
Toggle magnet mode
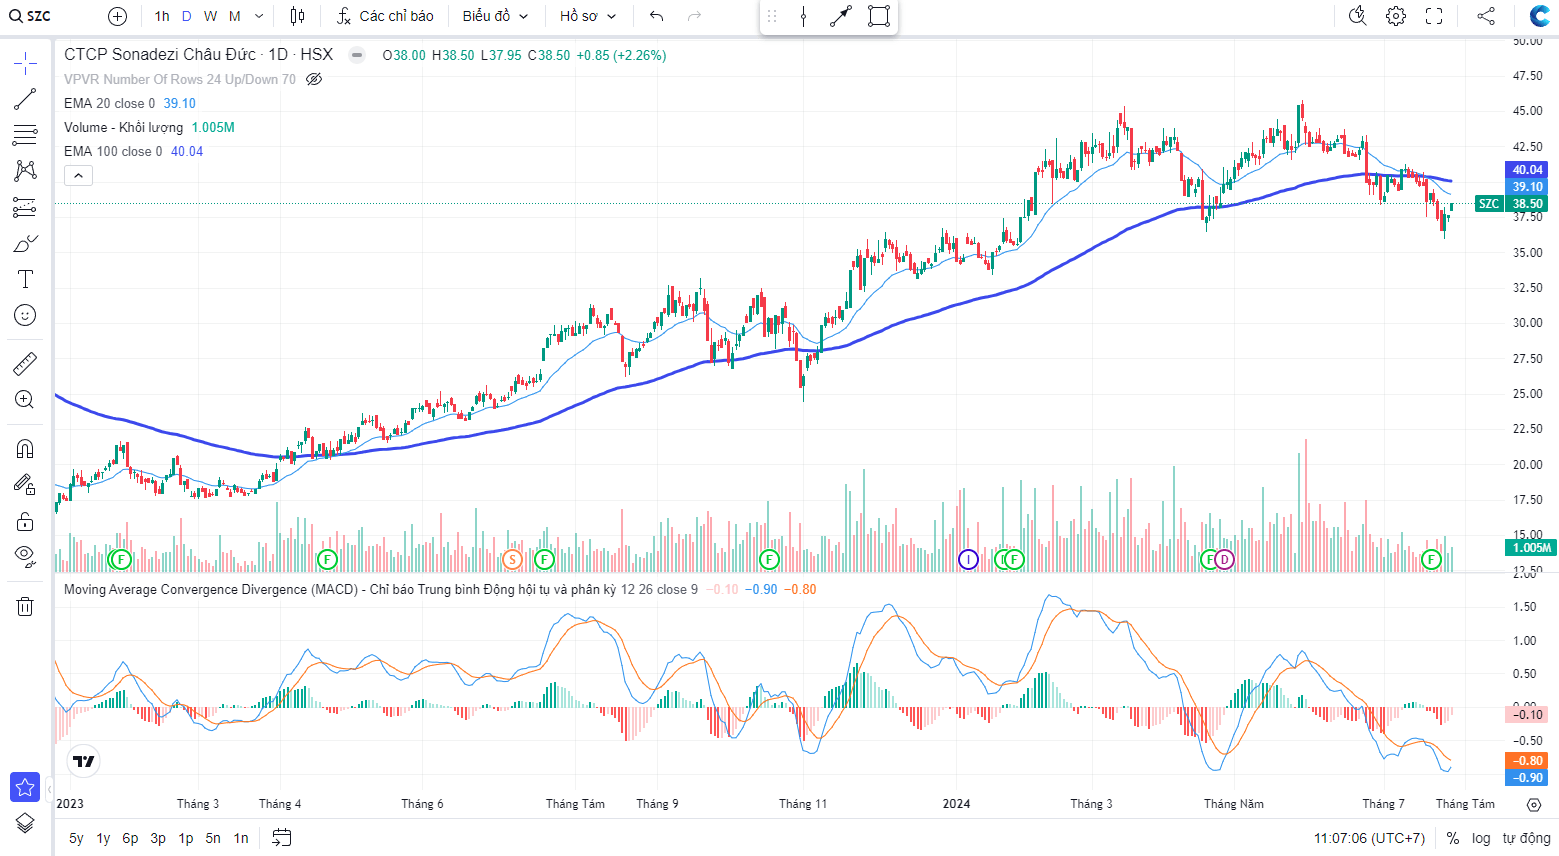(x=25, y=448)
